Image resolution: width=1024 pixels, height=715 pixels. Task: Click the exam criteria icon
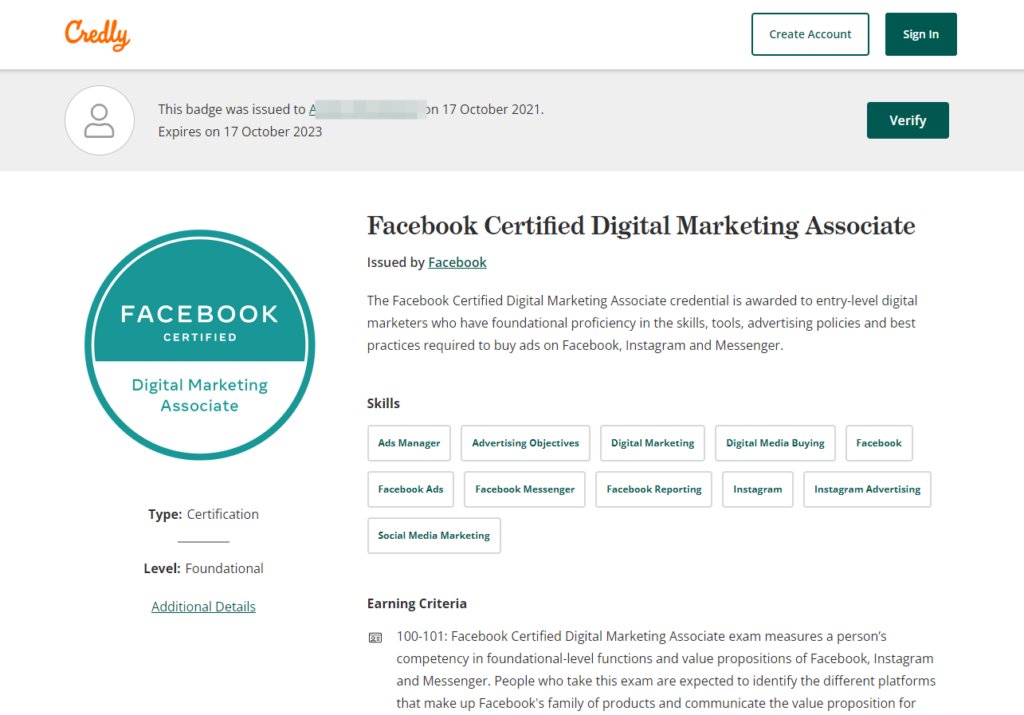[375, 637]
